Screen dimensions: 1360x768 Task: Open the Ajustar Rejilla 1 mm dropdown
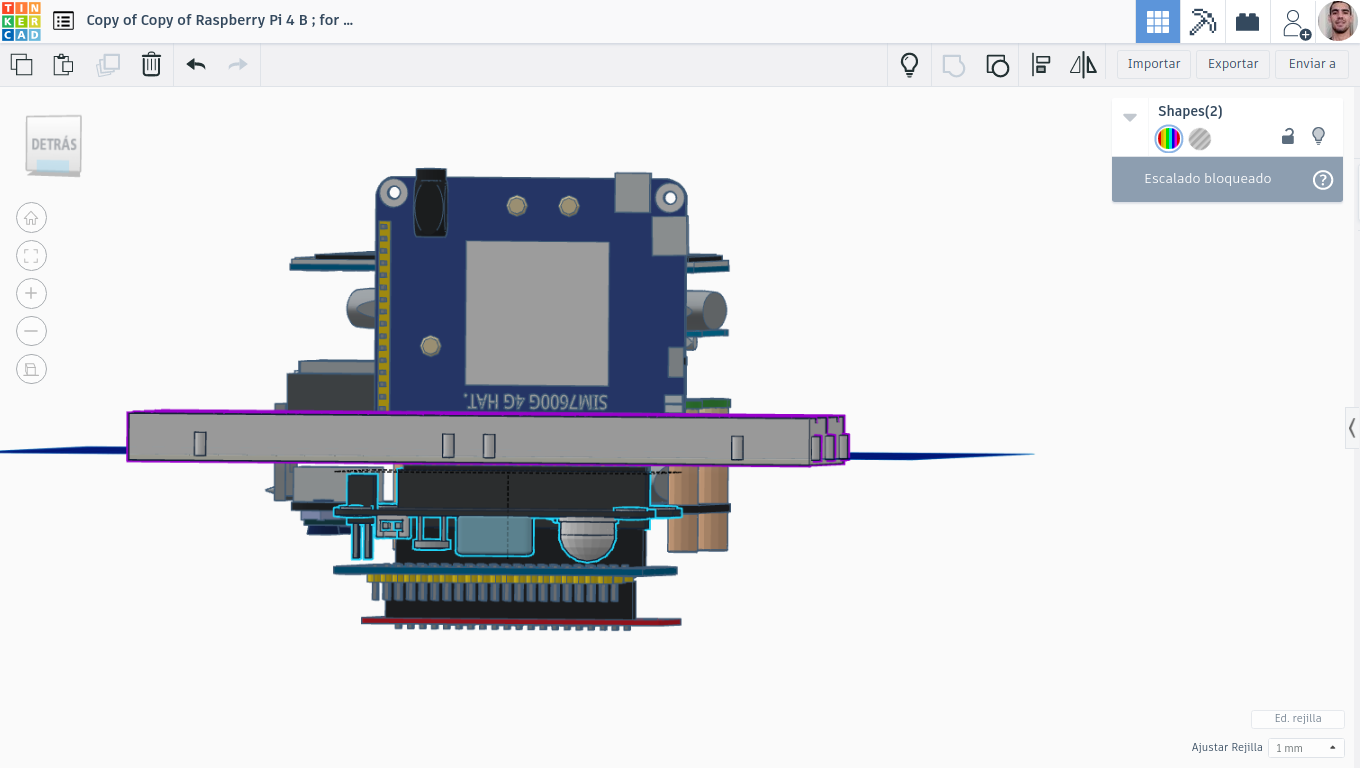1305,748
